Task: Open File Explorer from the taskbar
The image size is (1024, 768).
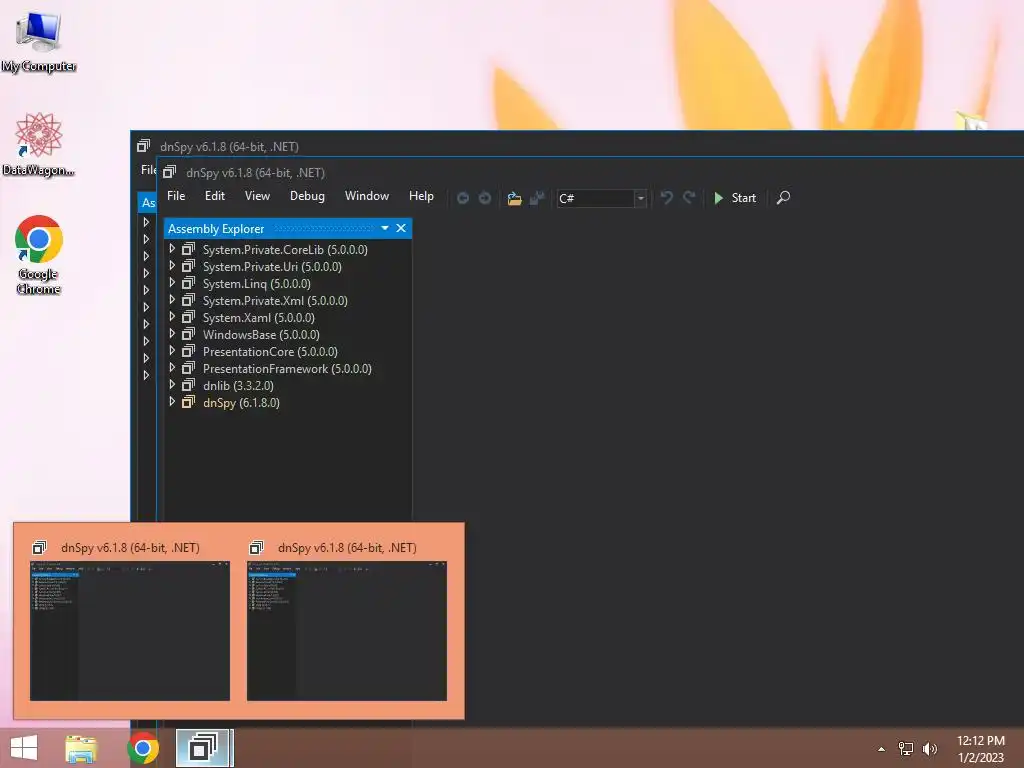Action: tap(81, 748)
